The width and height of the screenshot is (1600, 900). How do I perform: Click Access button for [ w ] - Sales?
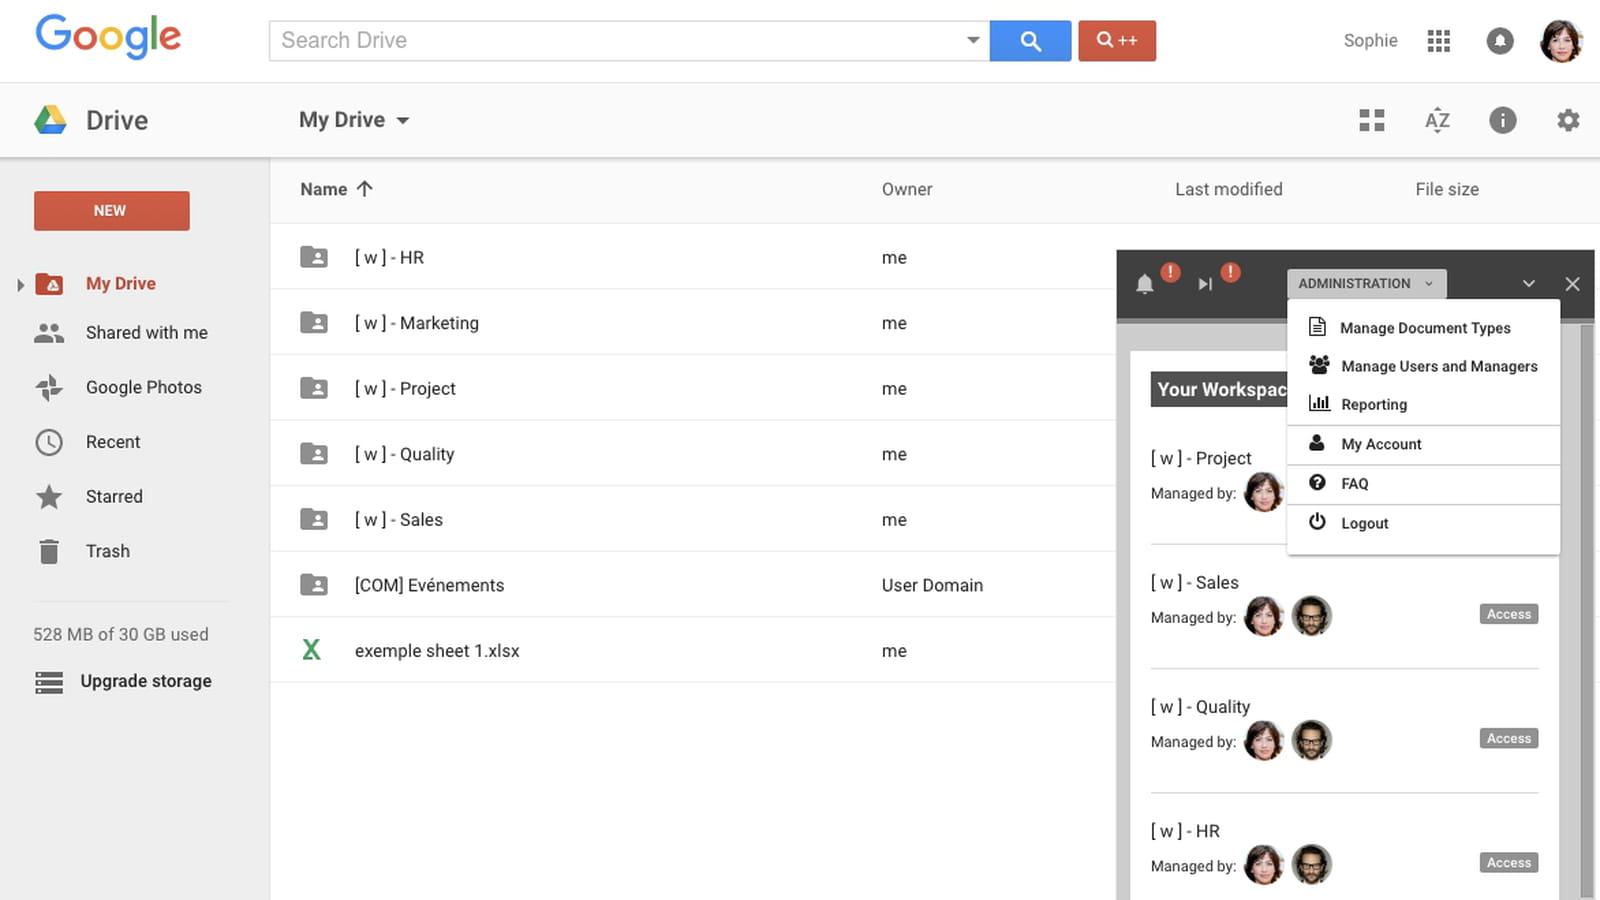1508,615
